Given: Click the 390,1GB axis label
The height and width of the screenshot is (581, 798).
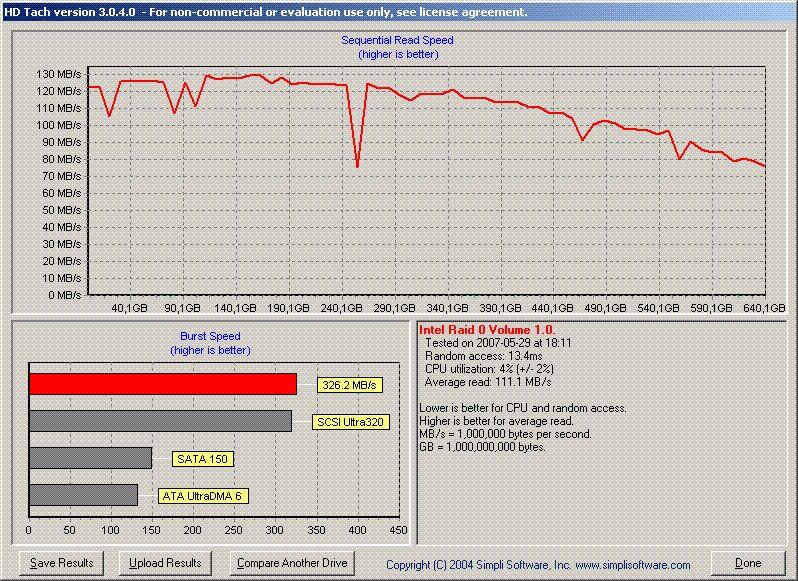Looking at the screenshot, I should coord(500,308).
